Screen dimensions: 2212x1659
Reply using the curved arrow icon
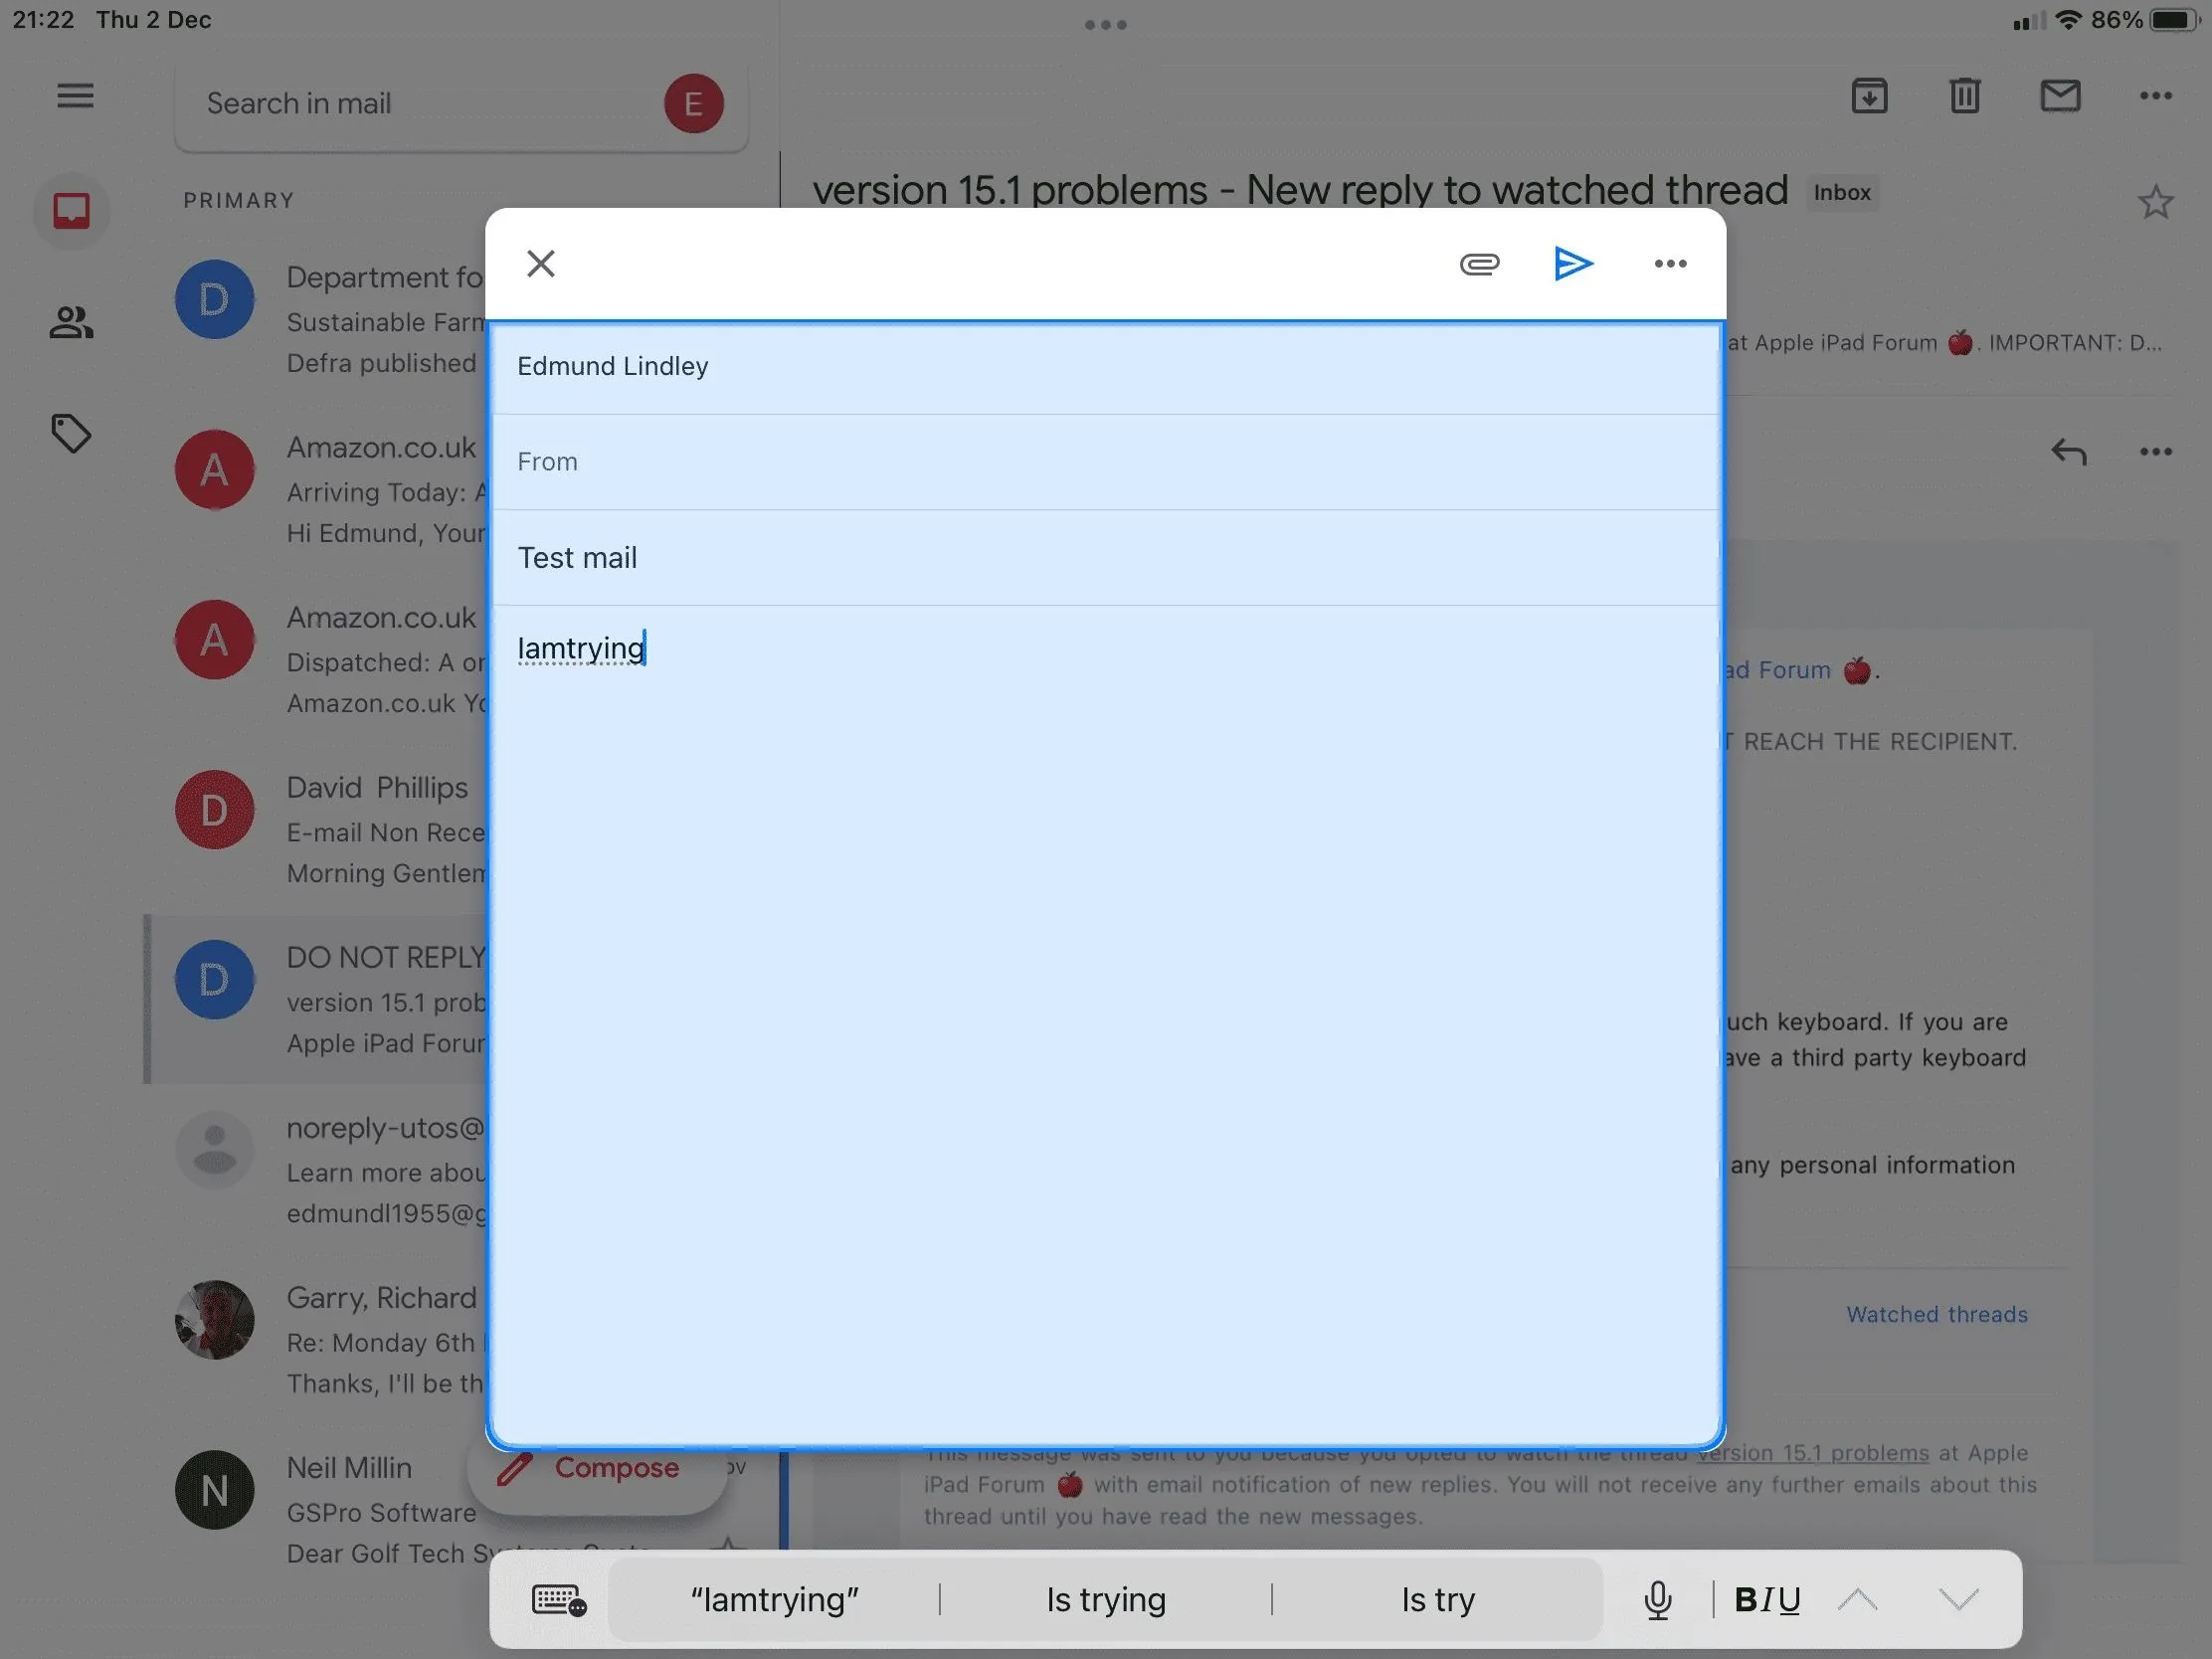point(2068,452)
